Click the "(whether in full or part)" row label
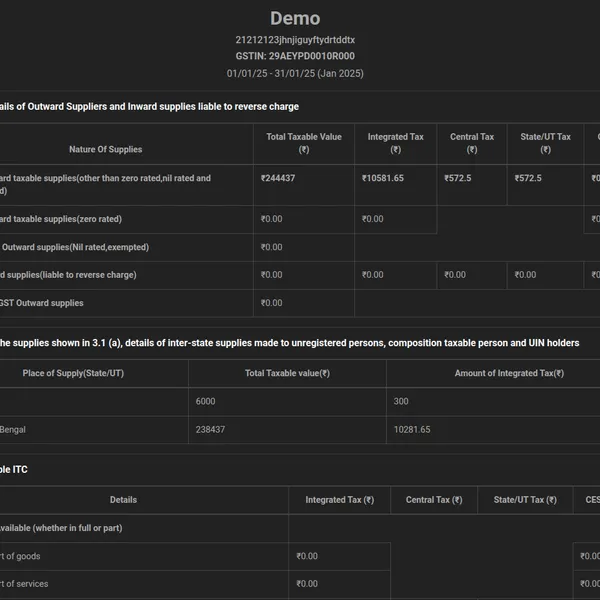 (61, 528)
